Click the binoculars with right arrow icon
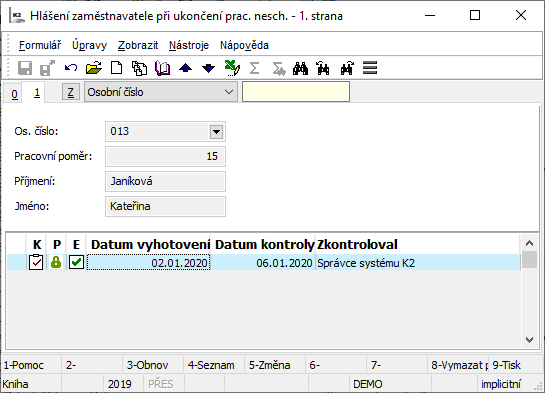 pos(347,68)
